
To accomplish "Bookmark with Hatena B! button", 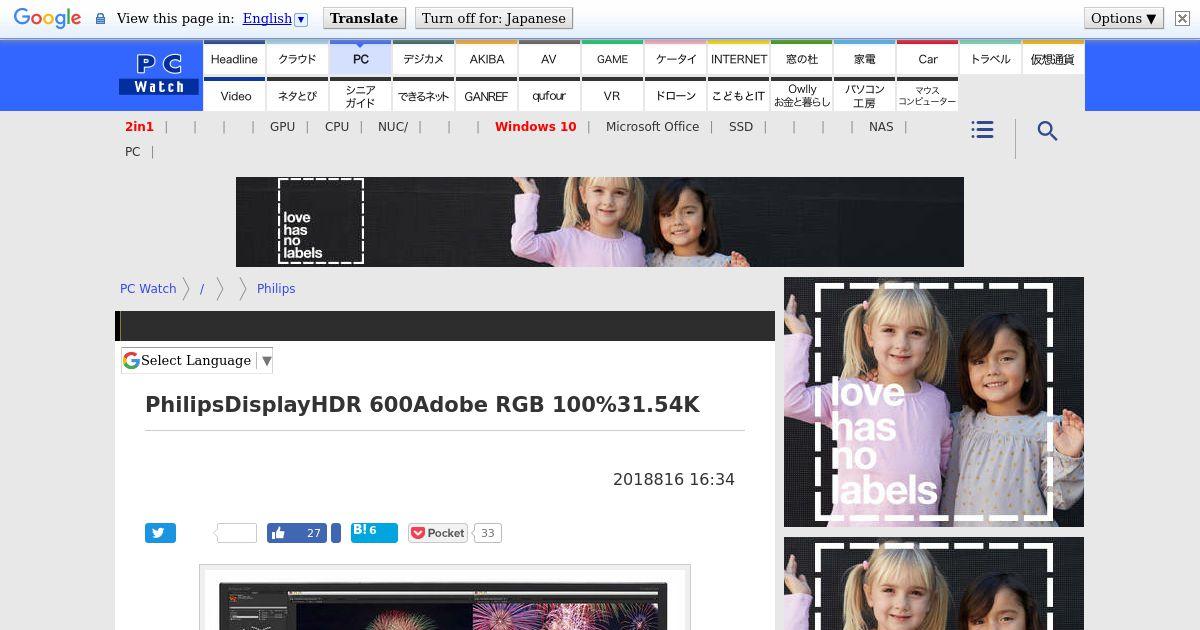I will [x=374, y=532].
